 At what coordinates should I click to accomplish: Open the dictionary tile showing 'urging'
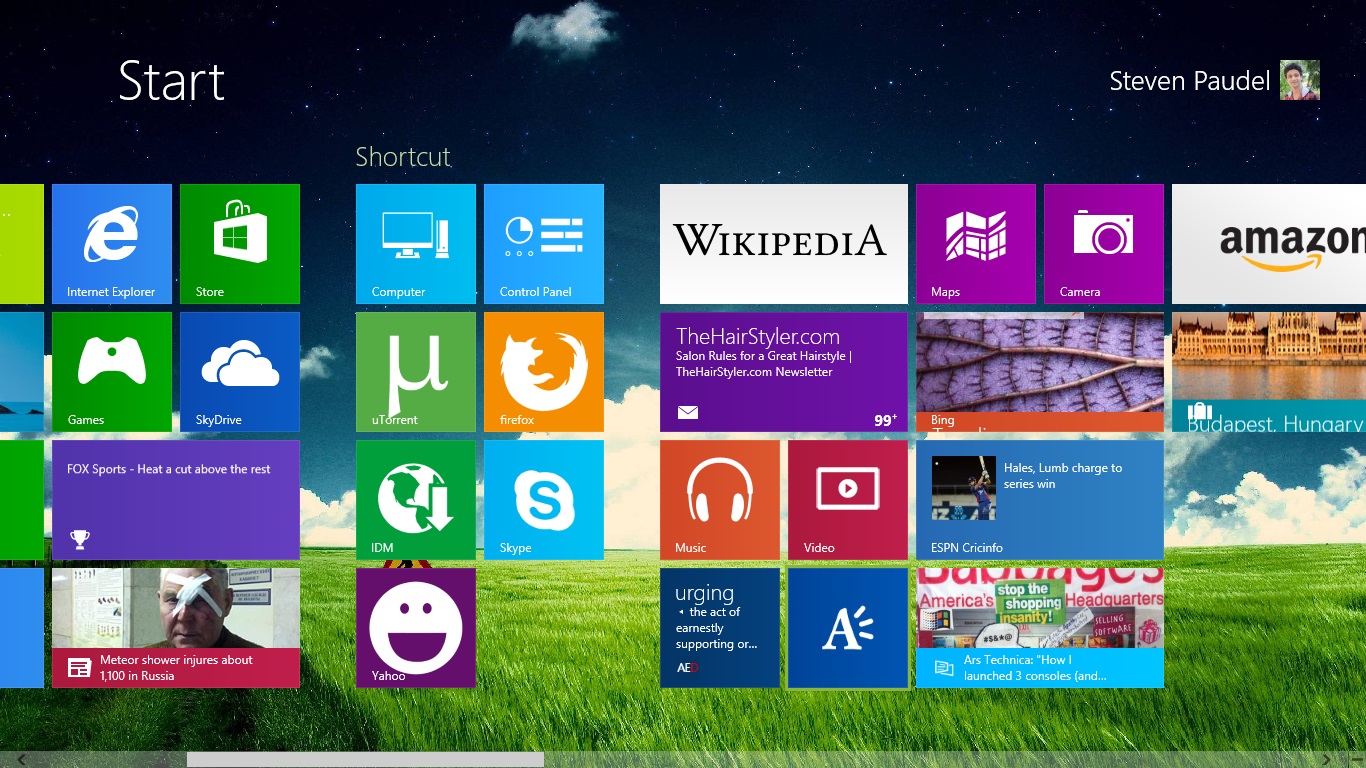(x=720, y=628)
